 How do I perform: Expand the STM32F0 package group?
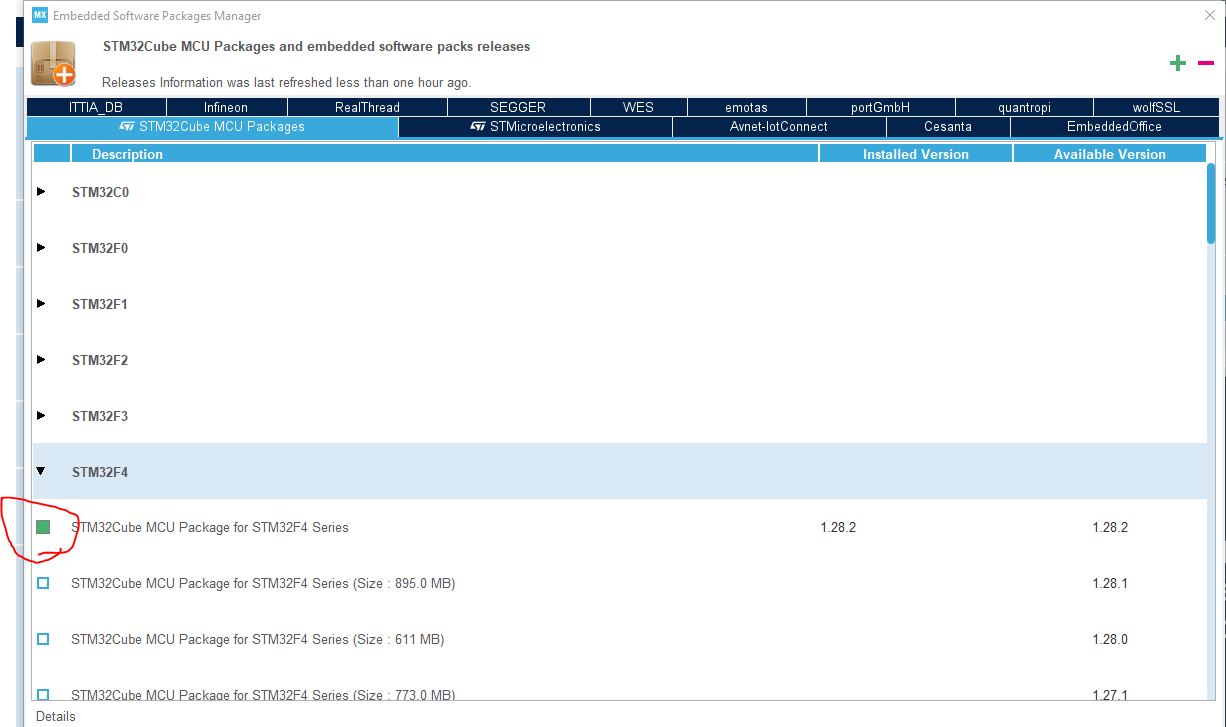[x=41, y=247]
